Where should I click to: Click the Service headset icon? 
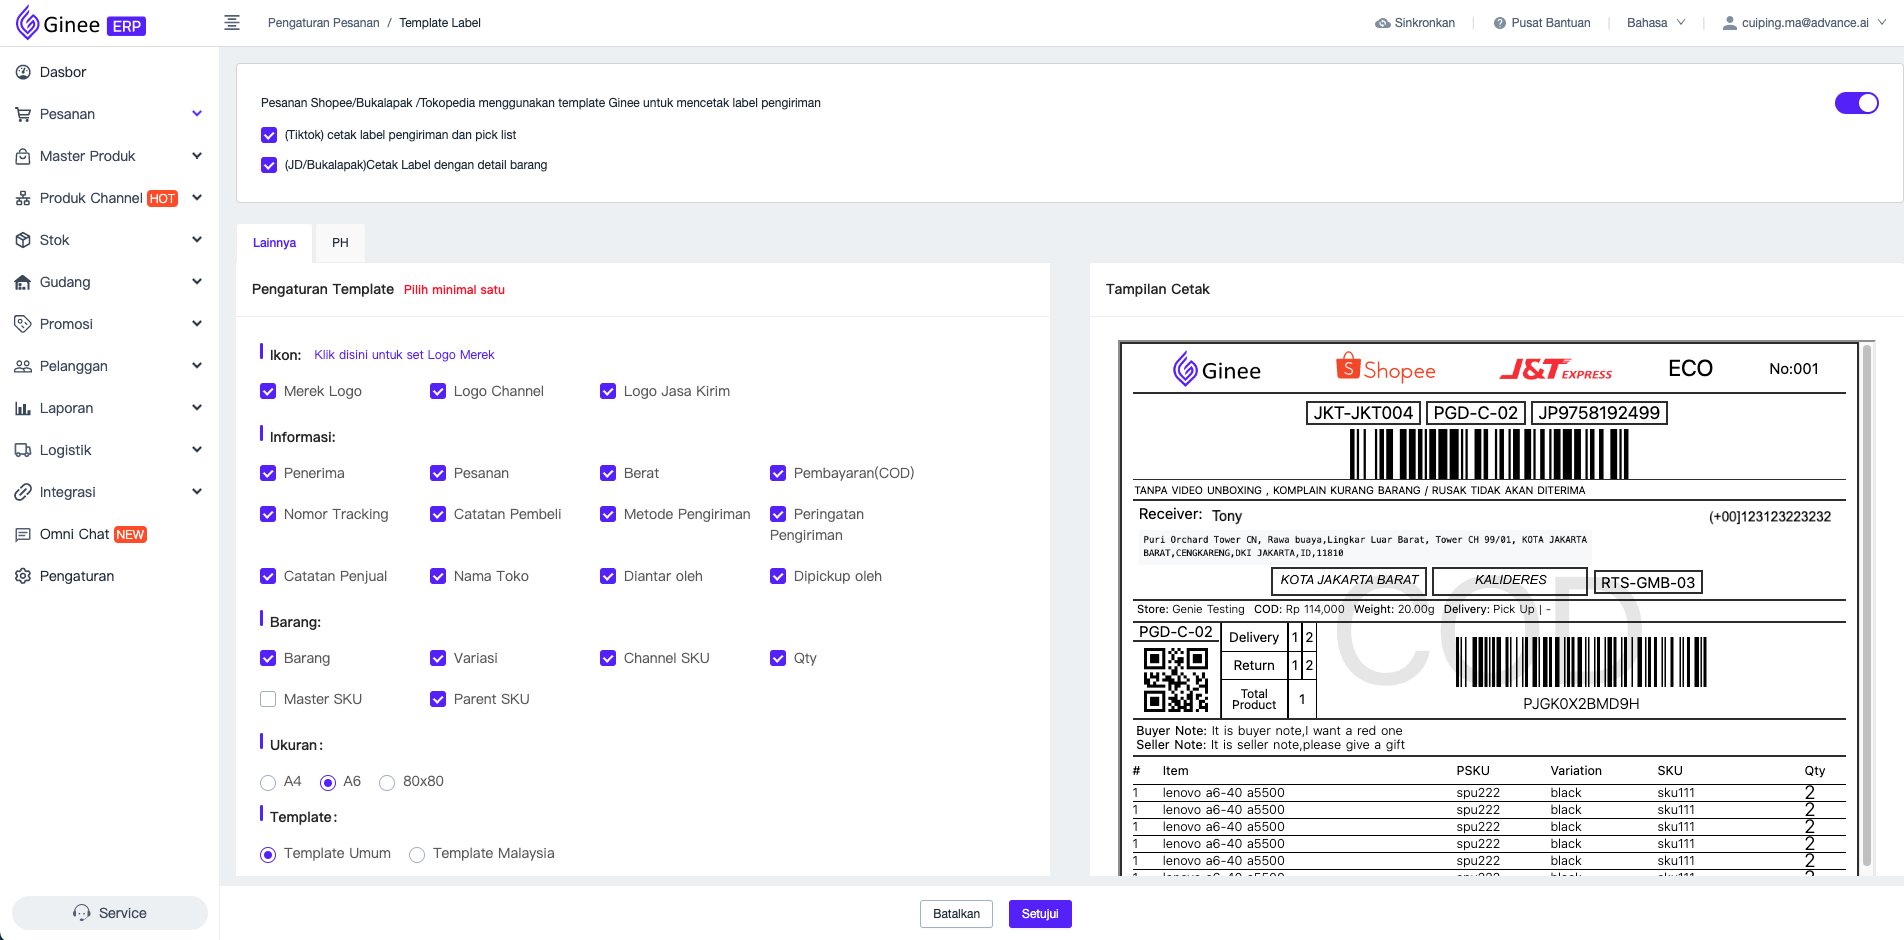tap(82, 913)
